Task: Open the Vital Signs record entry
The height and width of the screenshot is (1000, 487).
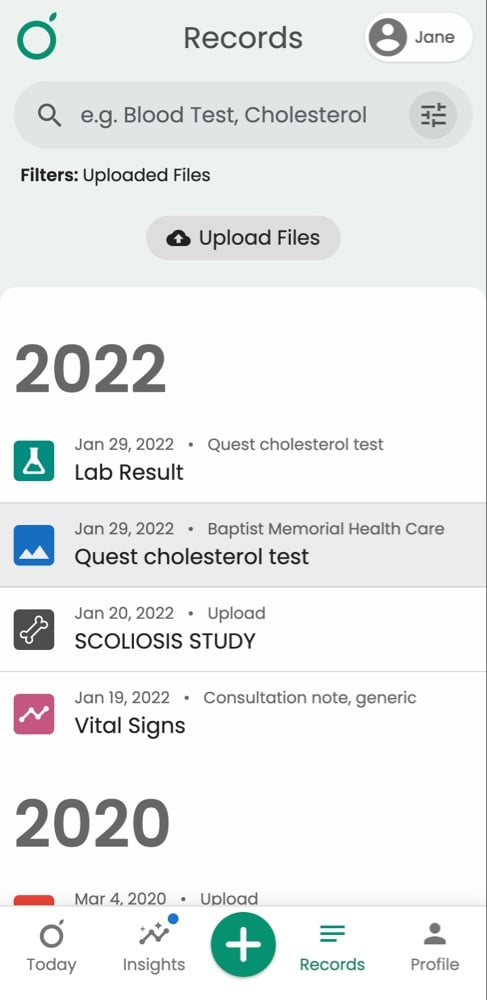Action: [243, 714]
